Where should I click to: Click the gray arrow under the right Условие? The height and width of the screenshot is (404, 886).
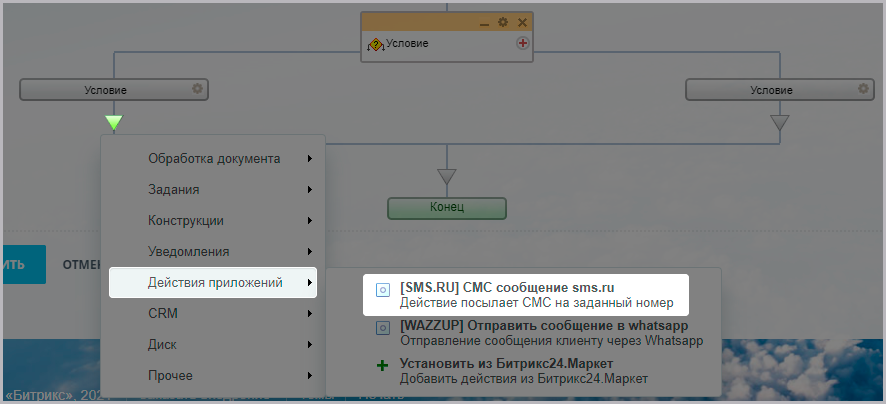click(x=779, y=123)
